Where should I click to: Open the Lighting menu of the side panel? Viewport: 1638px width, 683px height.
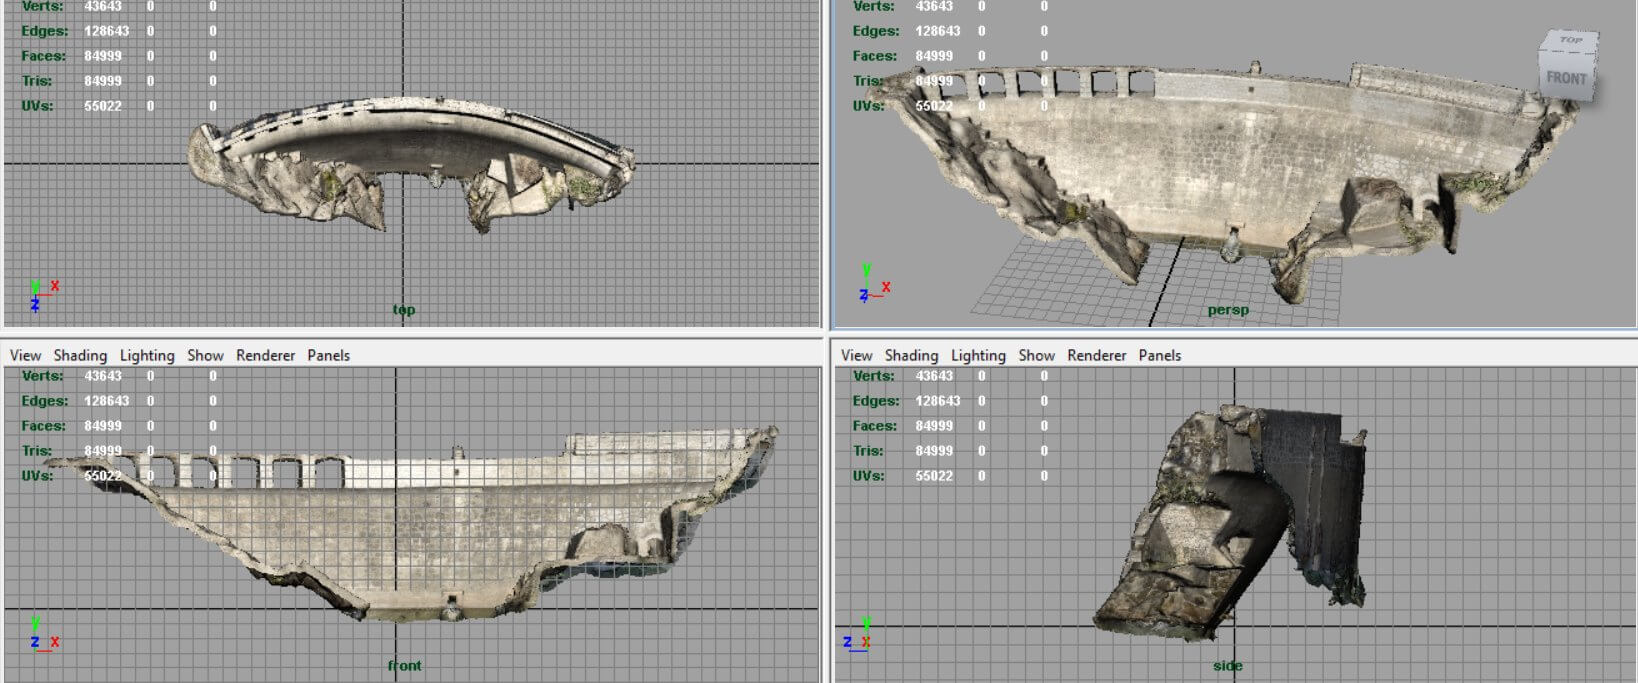[978, 355]
